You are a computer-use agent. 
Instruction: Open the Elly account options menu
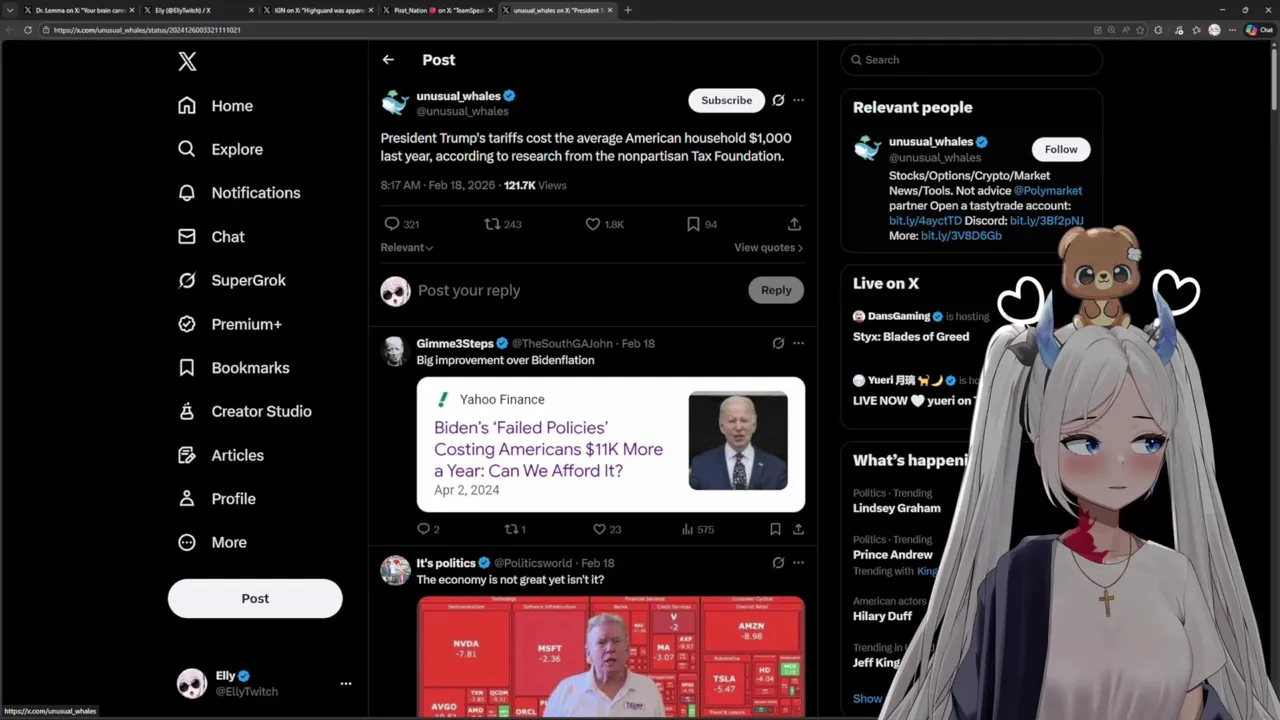click(346, 684)
